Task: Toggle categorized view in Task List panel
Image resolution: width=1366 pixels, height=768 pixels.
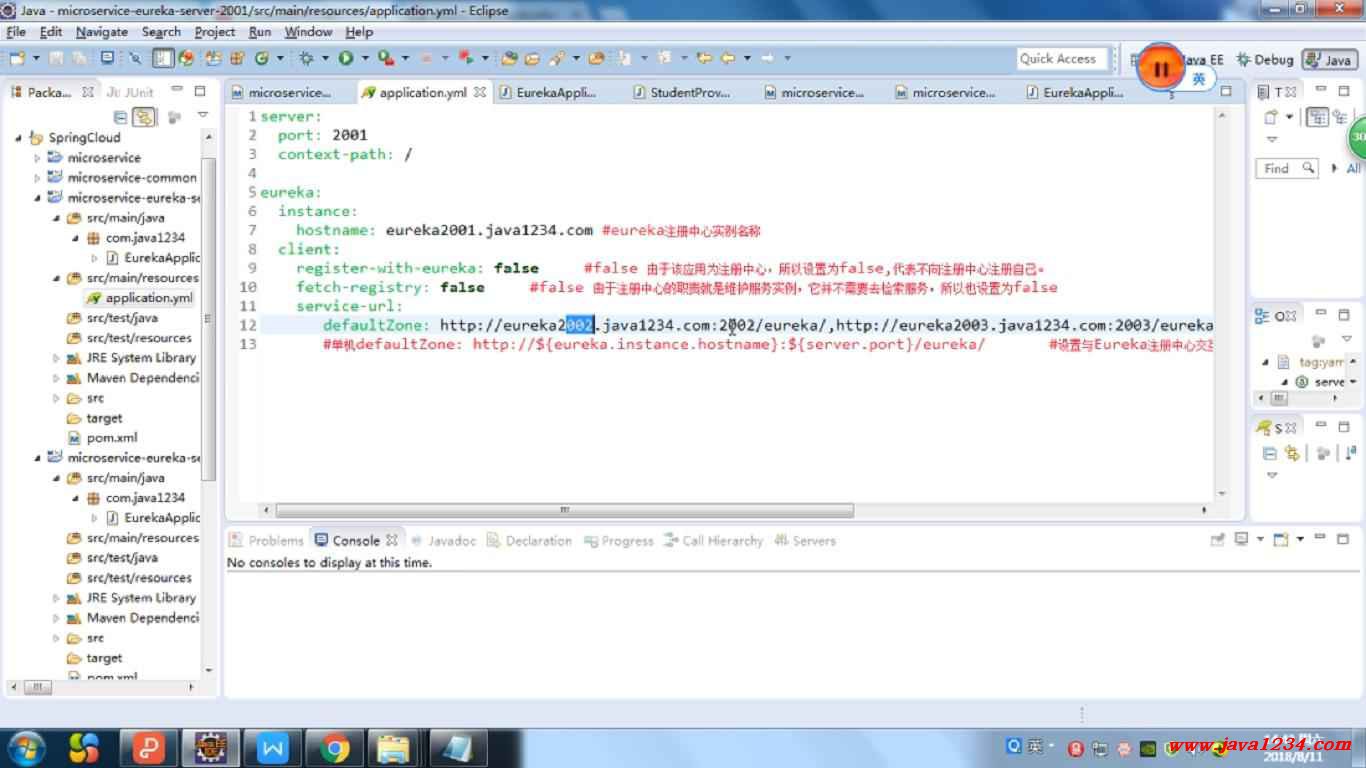Action: click(x=1318, y=117)
